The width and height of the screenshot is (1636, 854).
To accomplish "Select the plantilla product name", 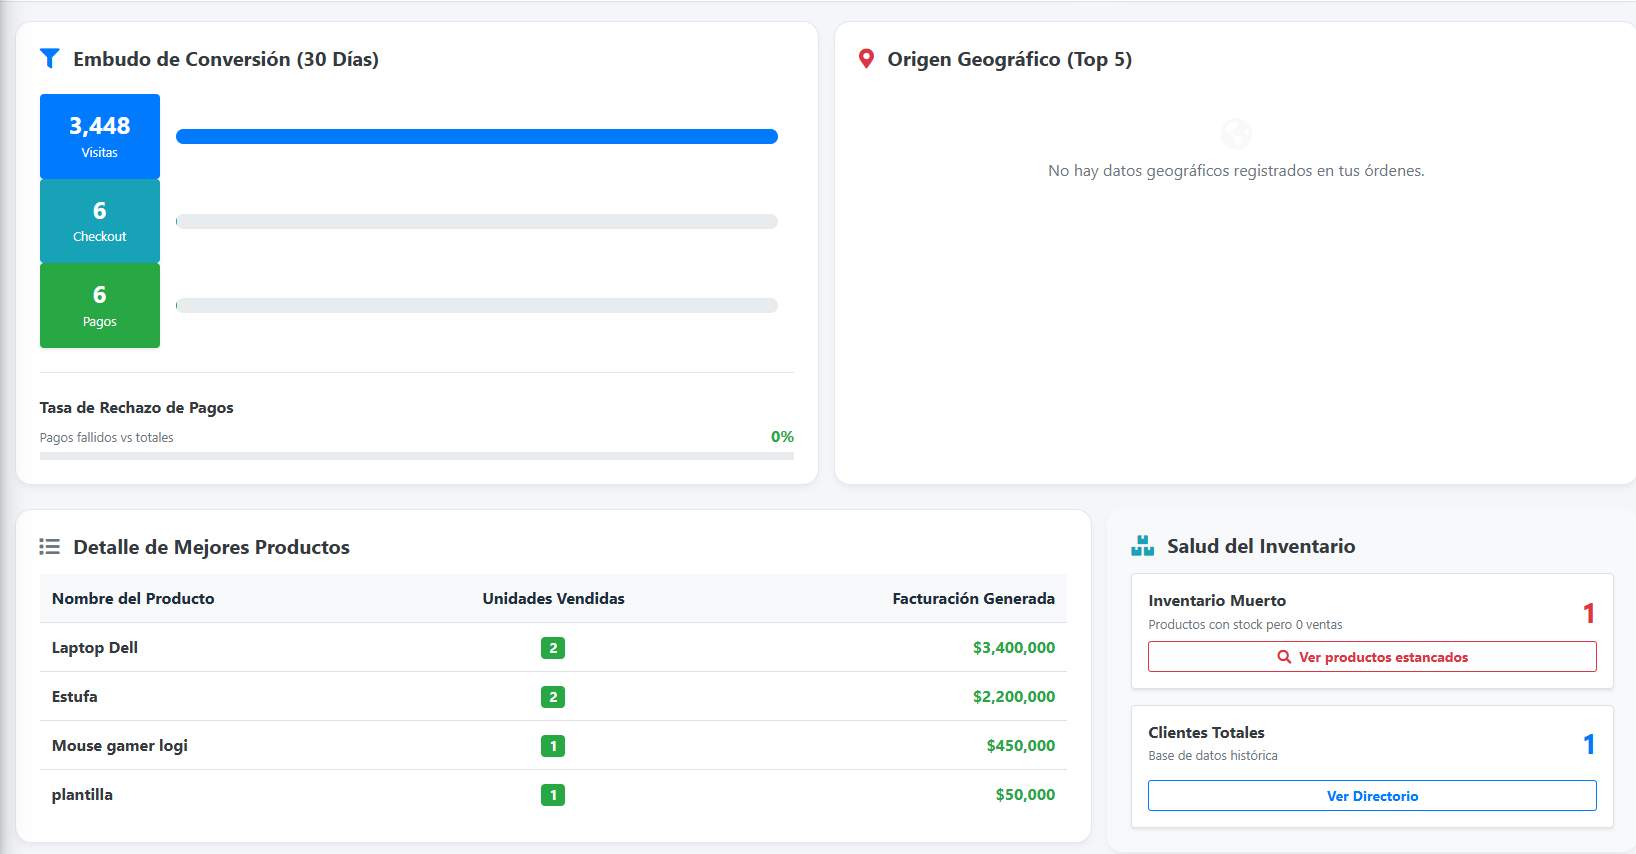I will pyautogui.click(x=82, y=794).
